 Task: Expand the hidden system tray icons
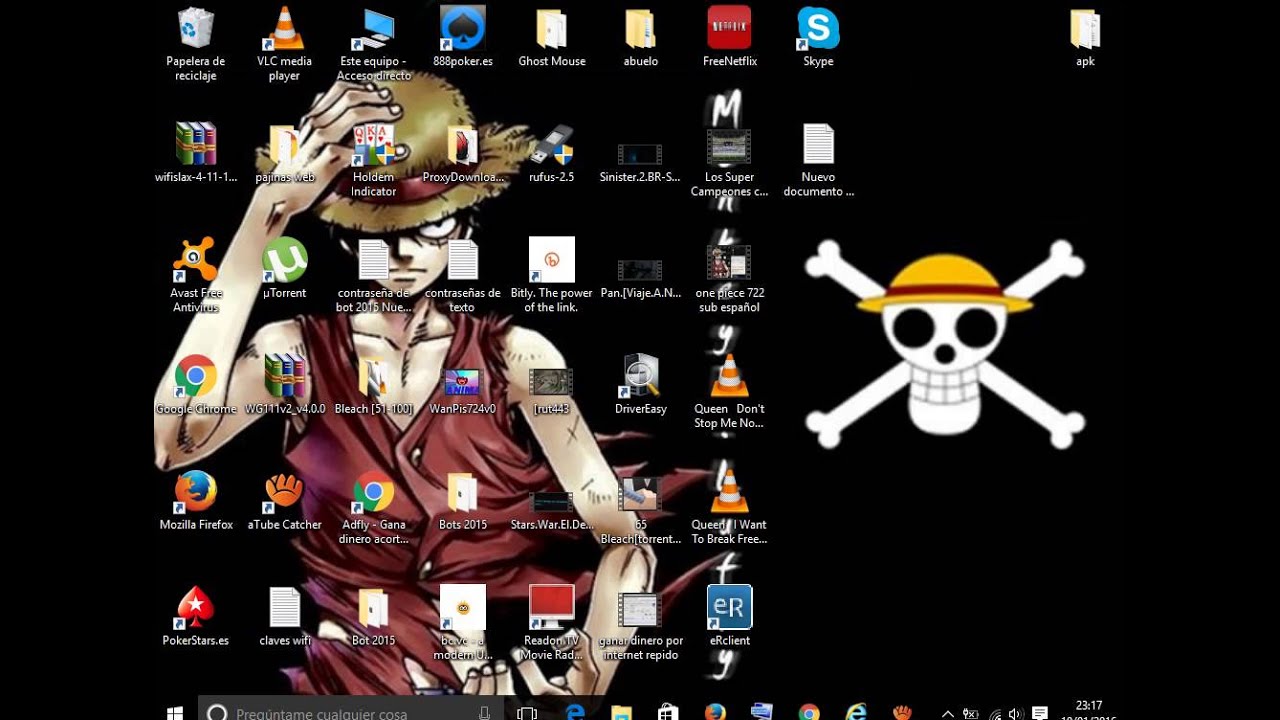click(x=948, y=714)
